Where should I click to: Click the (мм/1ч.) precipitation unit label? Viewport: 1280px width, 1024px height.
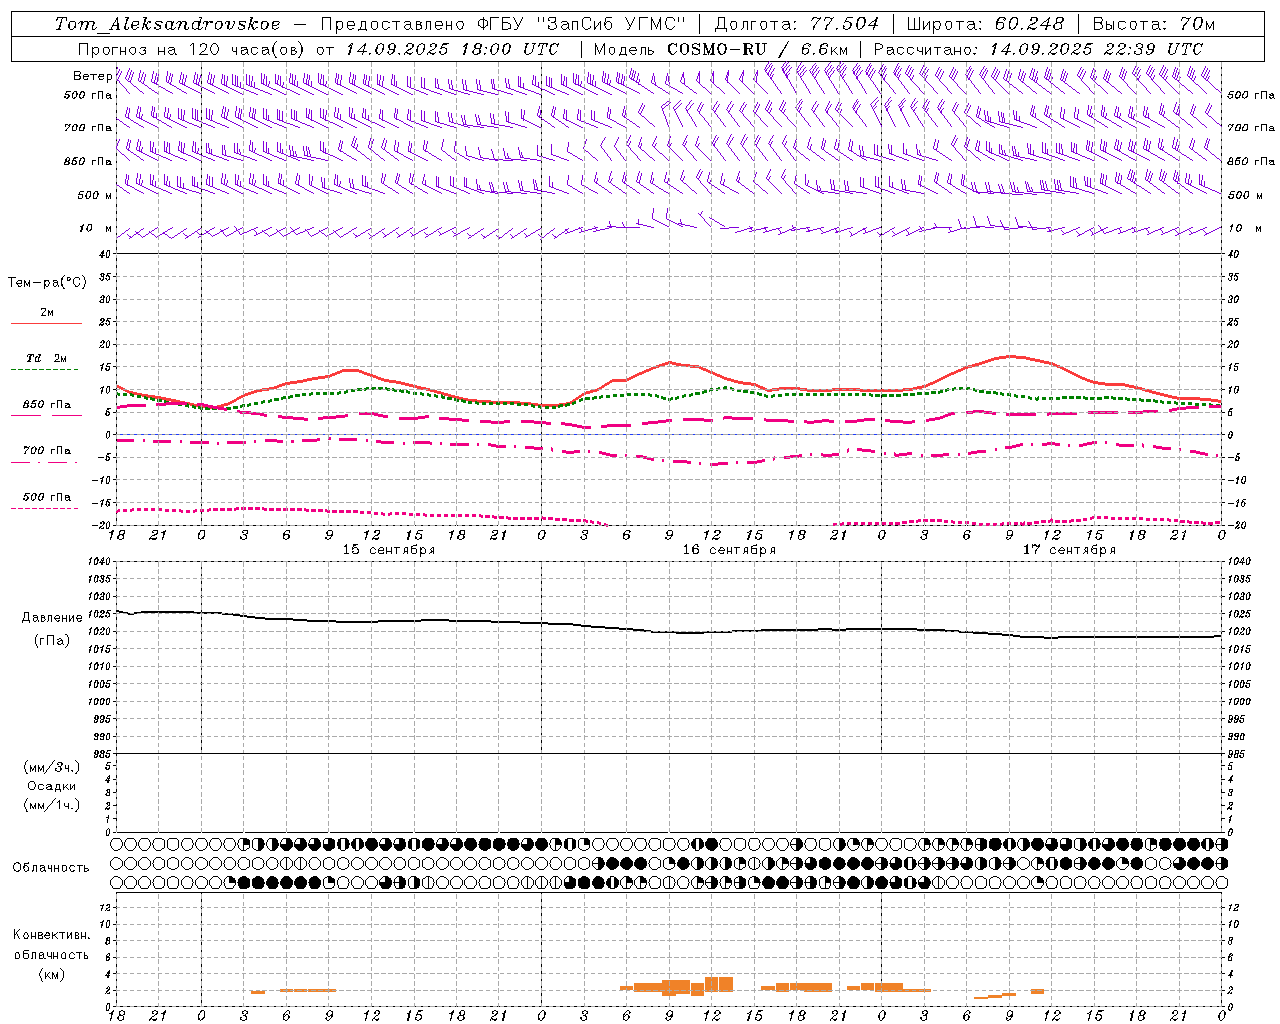pyautogui.click(x=52, y=805)
